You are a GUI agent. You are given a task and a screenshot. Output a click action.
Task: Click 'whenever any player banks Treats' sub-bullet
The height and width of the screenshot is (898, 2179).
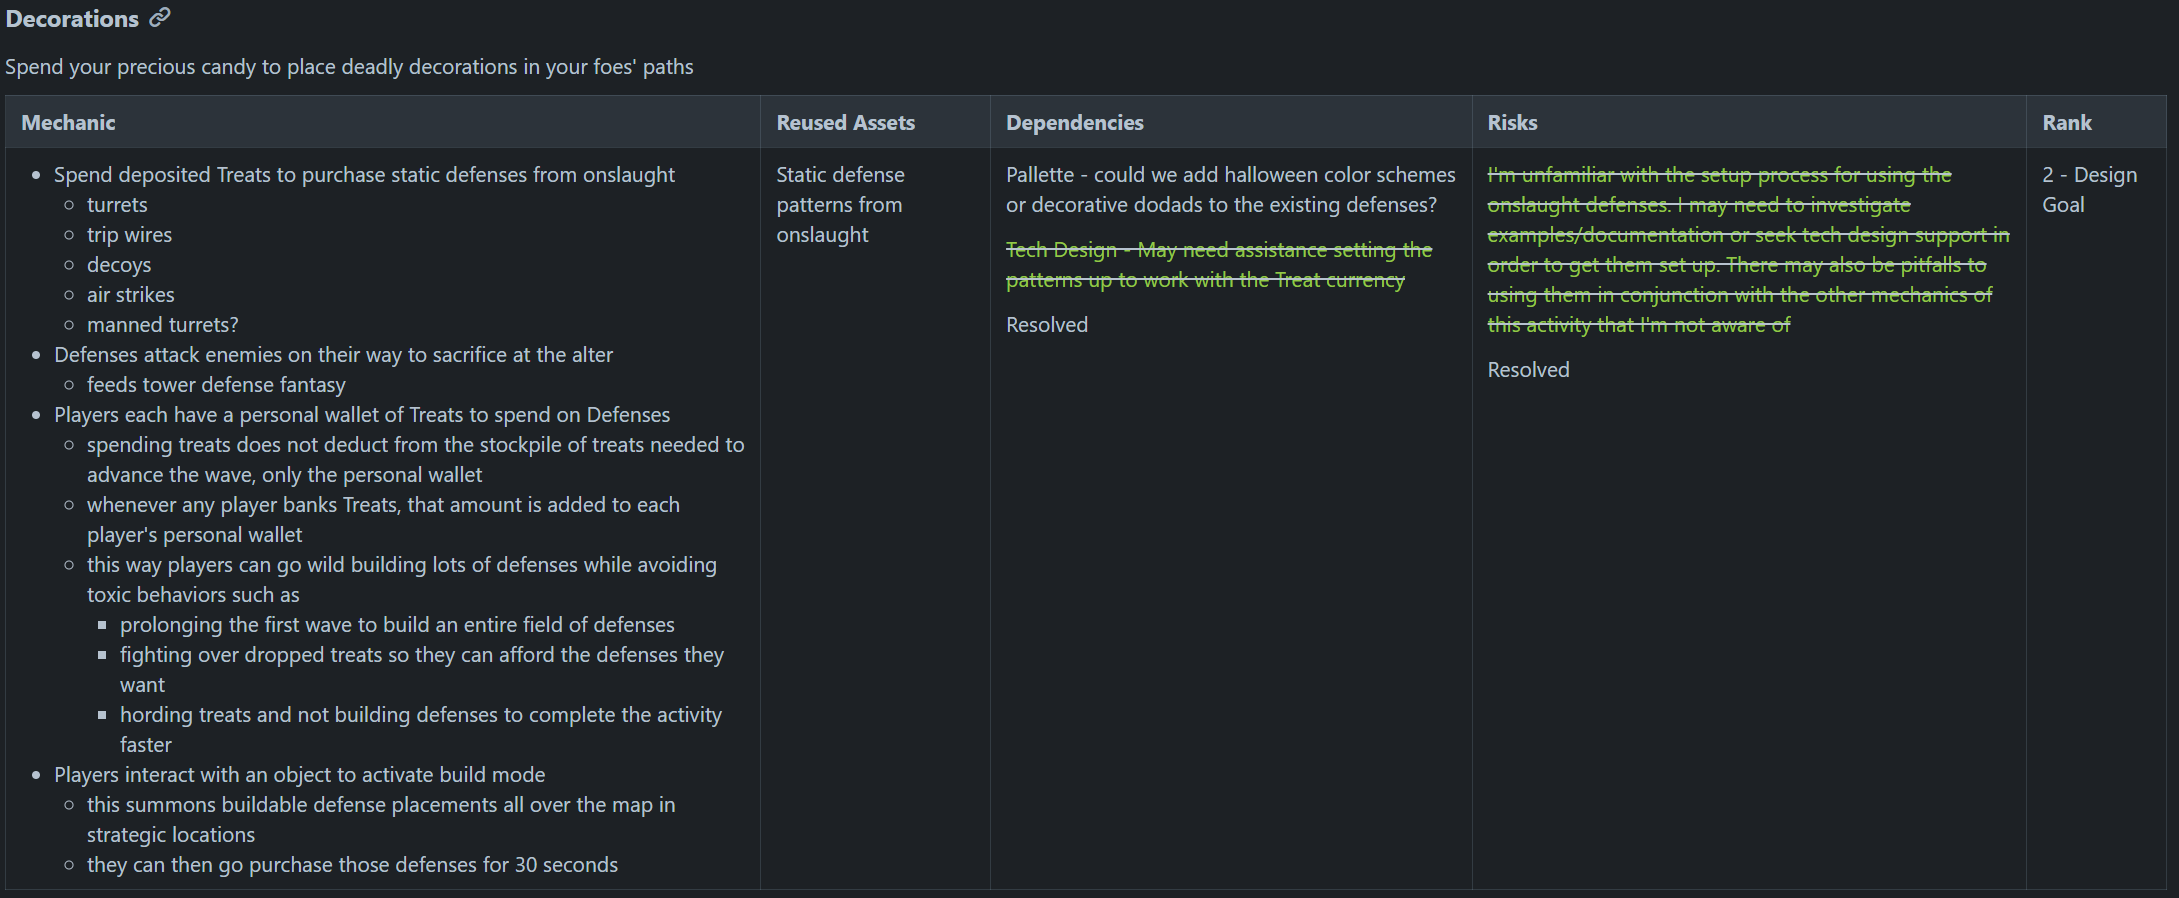(383, 520)
